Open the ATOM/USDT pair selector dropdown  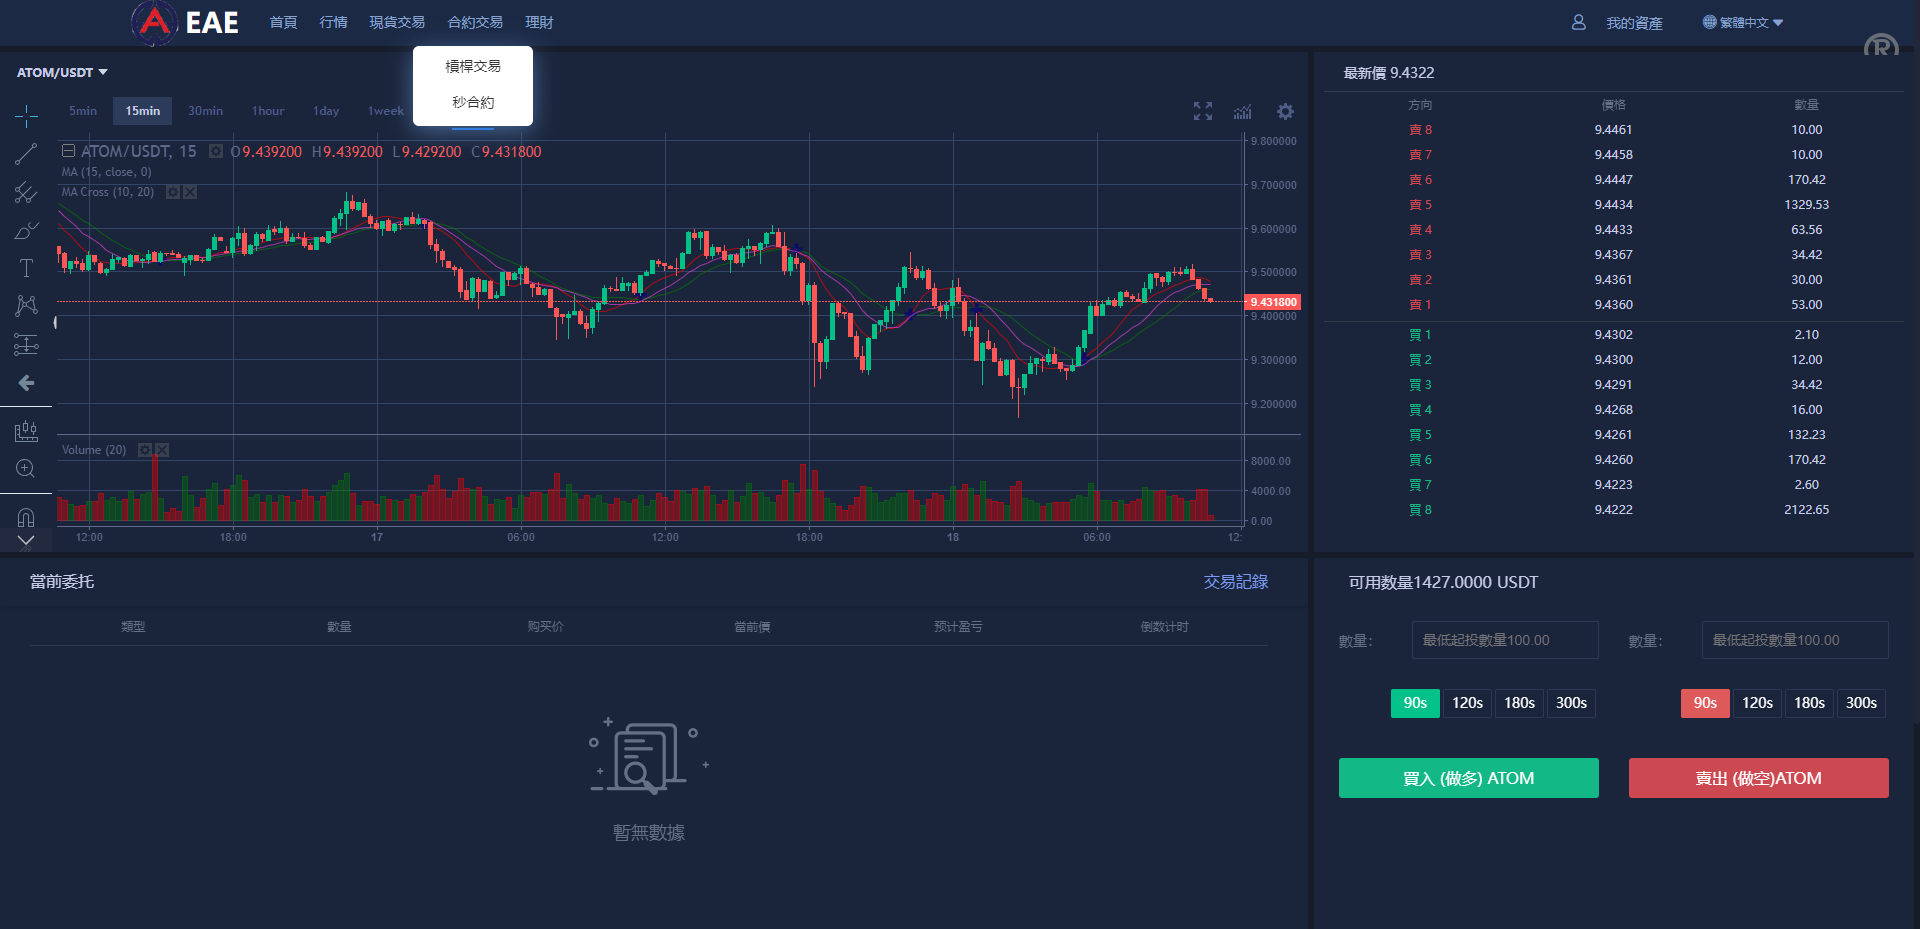60,72
